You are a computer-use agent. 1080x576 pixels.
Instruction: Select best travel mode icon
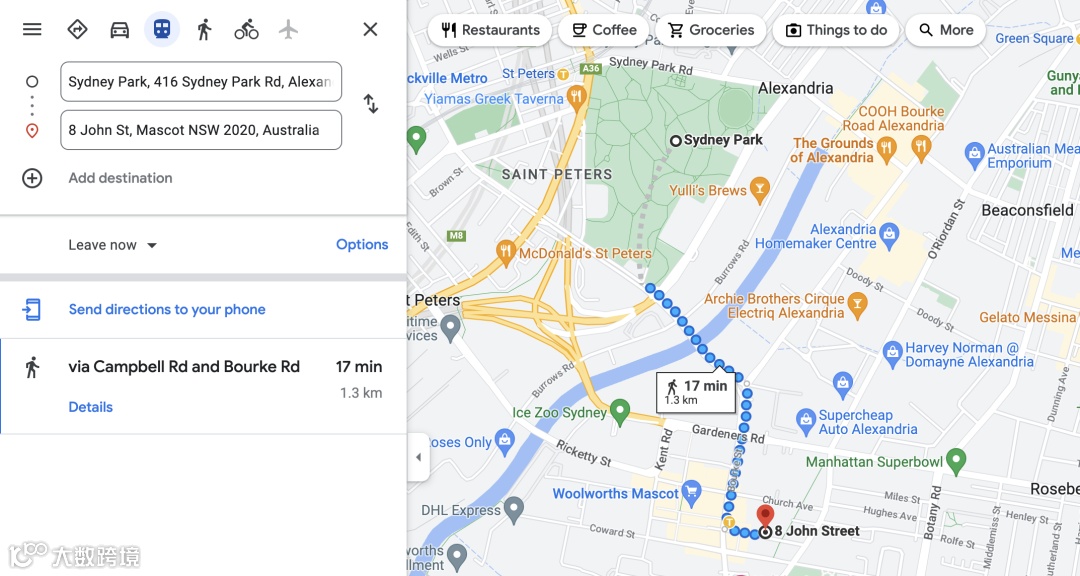pyautogui.click(x=77, y=30)
